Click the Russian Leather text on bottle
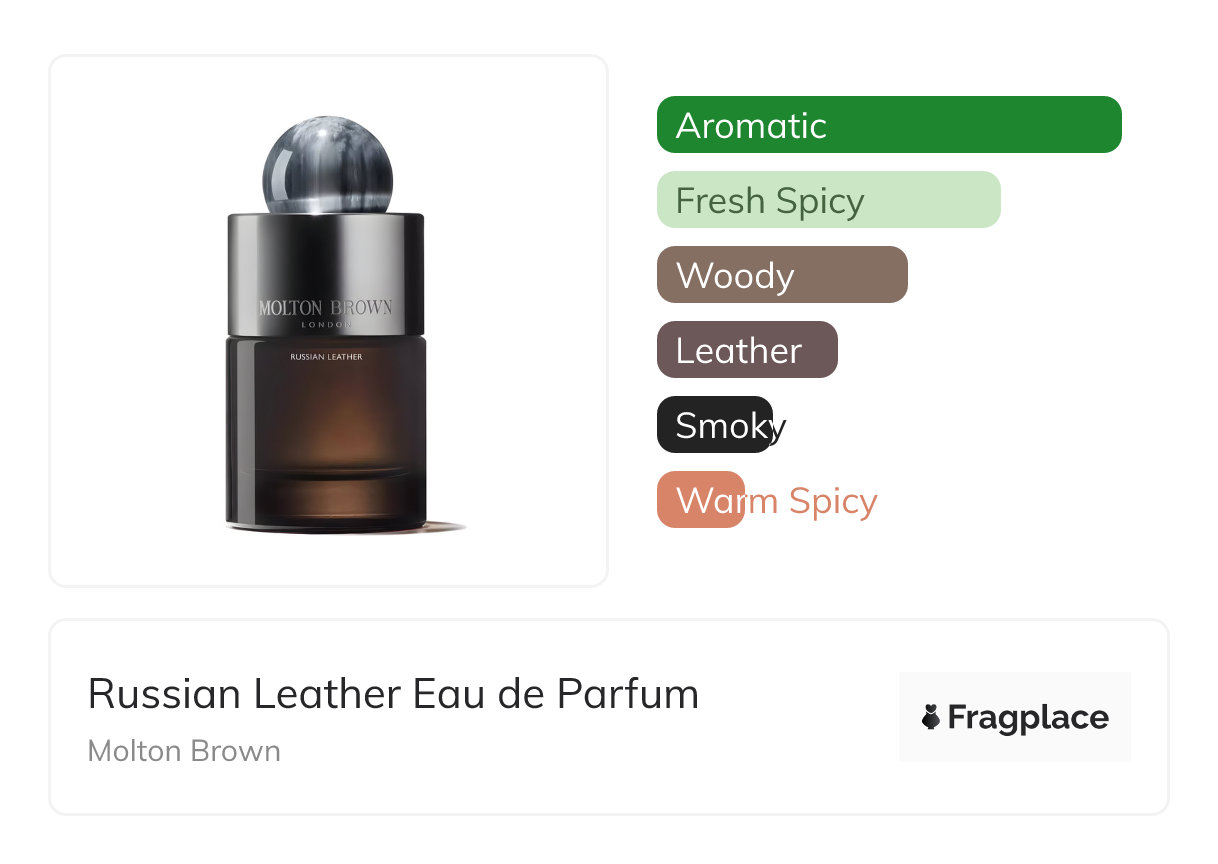Image resolution: width=1218 pixels, height=864 pixels. [326, 357]
